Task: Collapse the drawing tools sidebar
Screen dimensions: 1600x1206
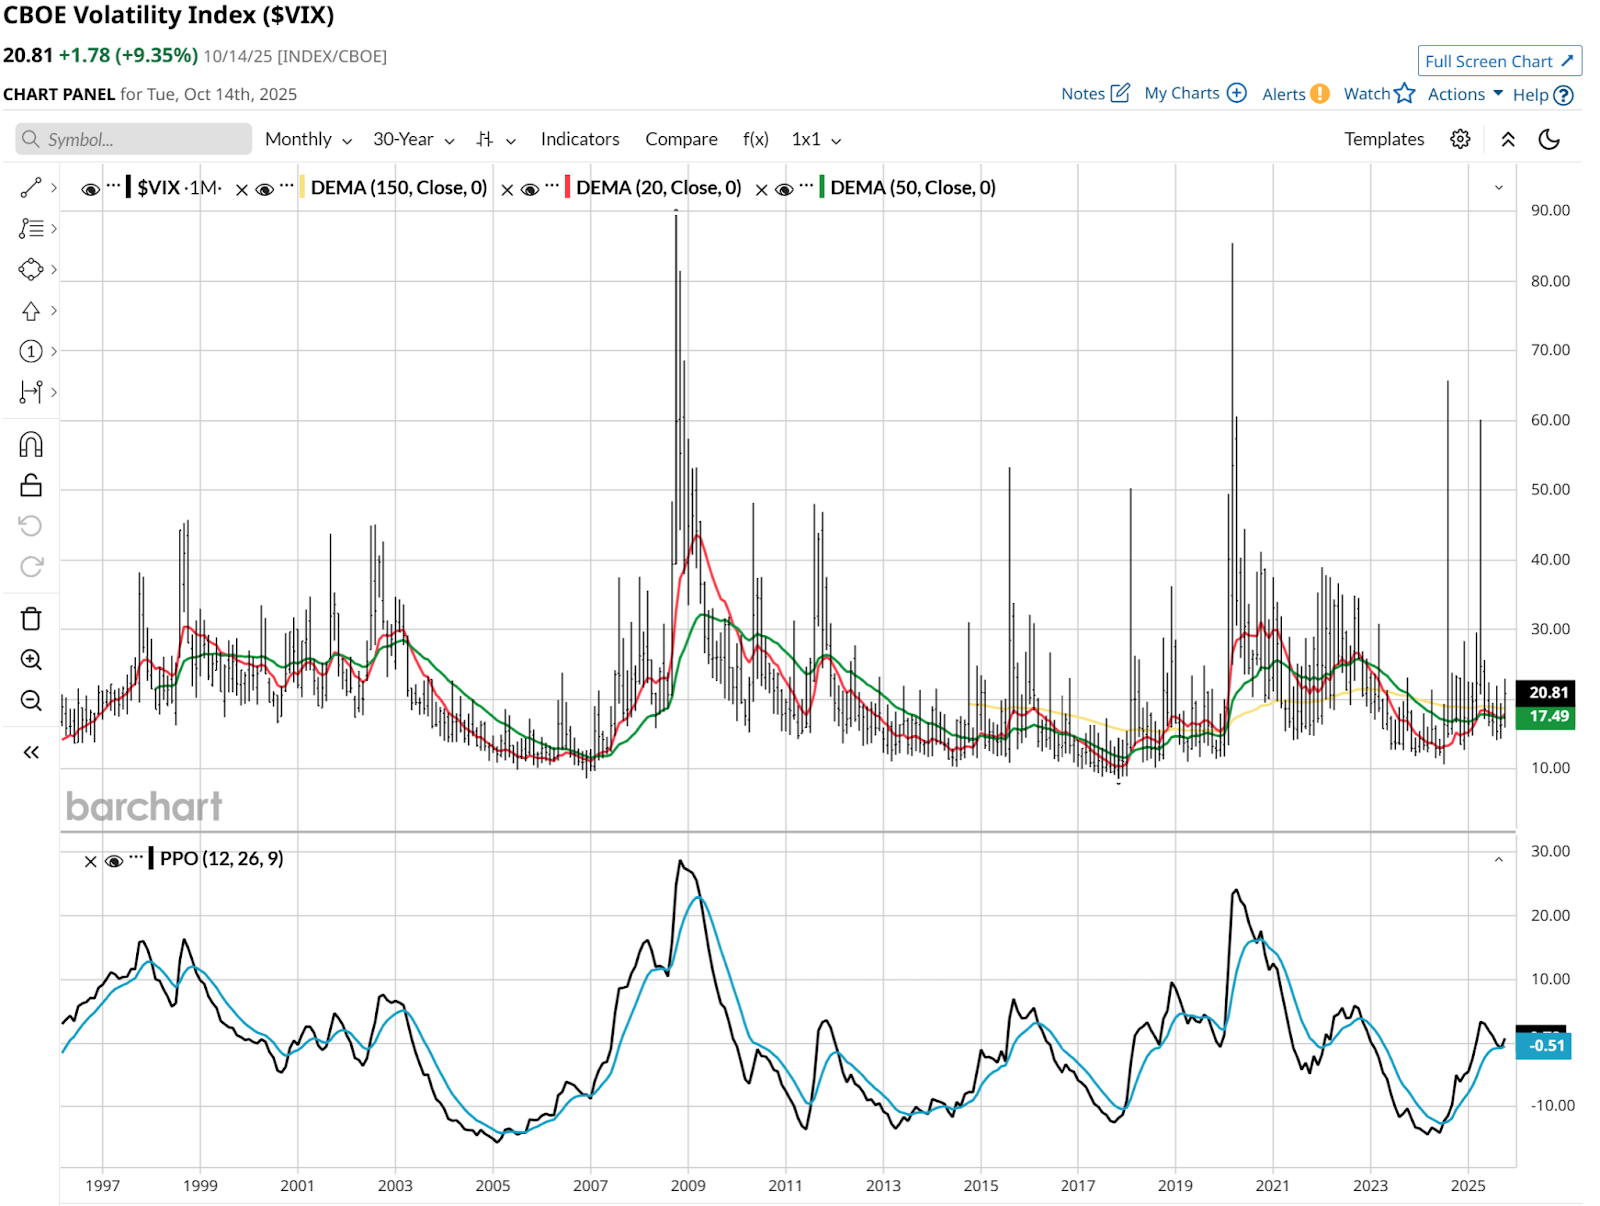Action: (x=31, y=752)
